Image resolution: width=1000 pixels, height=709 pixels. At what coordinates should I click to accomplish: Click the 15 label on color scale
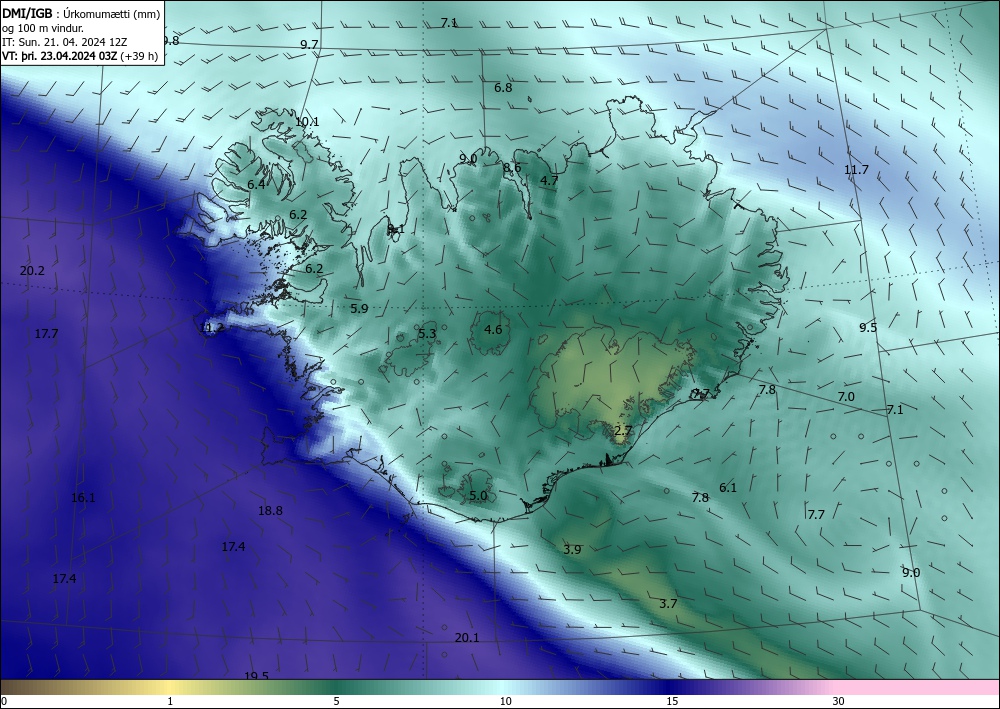pyautogui.click(x=672, y=702)
